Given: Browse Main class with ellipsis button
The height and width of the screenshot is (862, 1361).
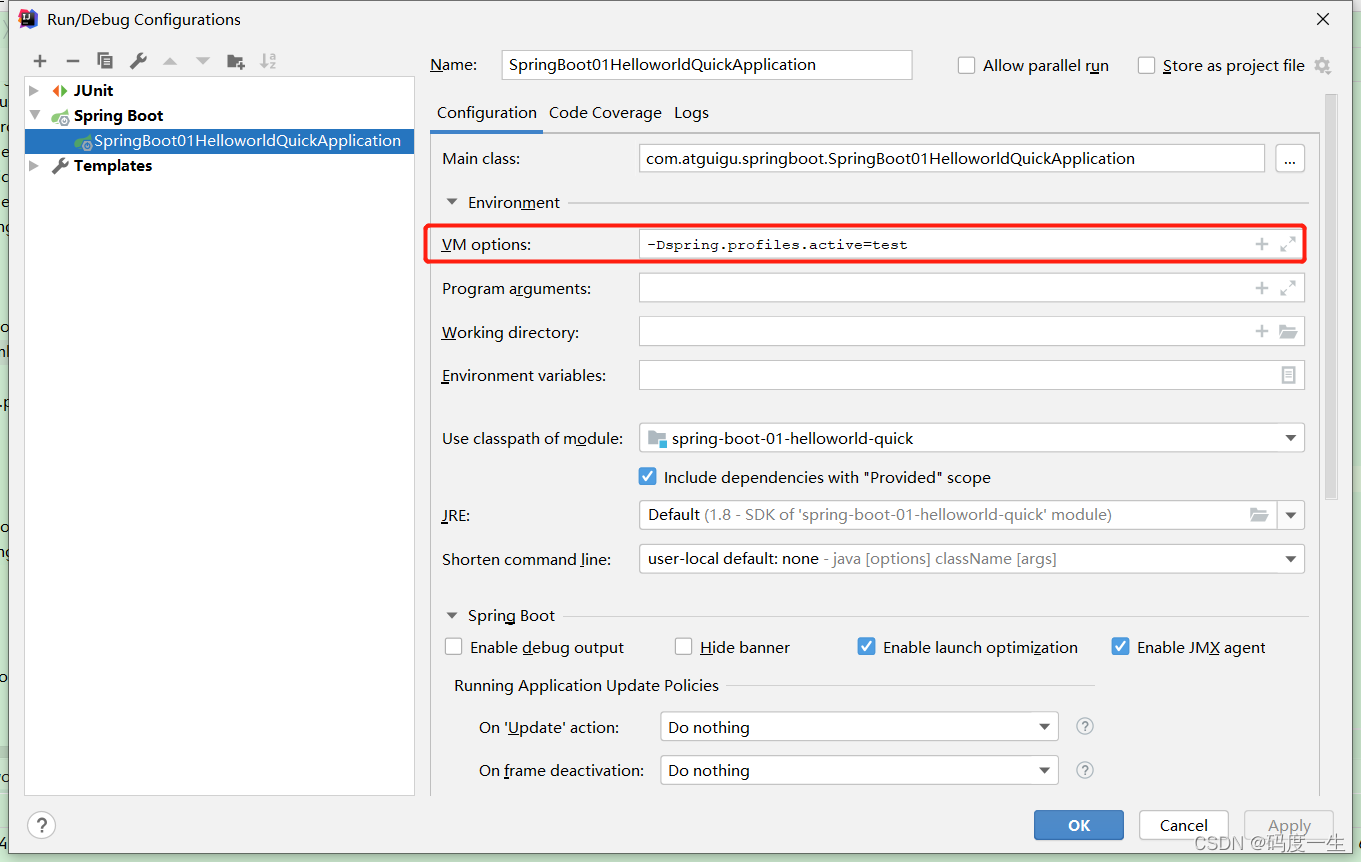Looking at the screenshot, I should point(1290,158).
